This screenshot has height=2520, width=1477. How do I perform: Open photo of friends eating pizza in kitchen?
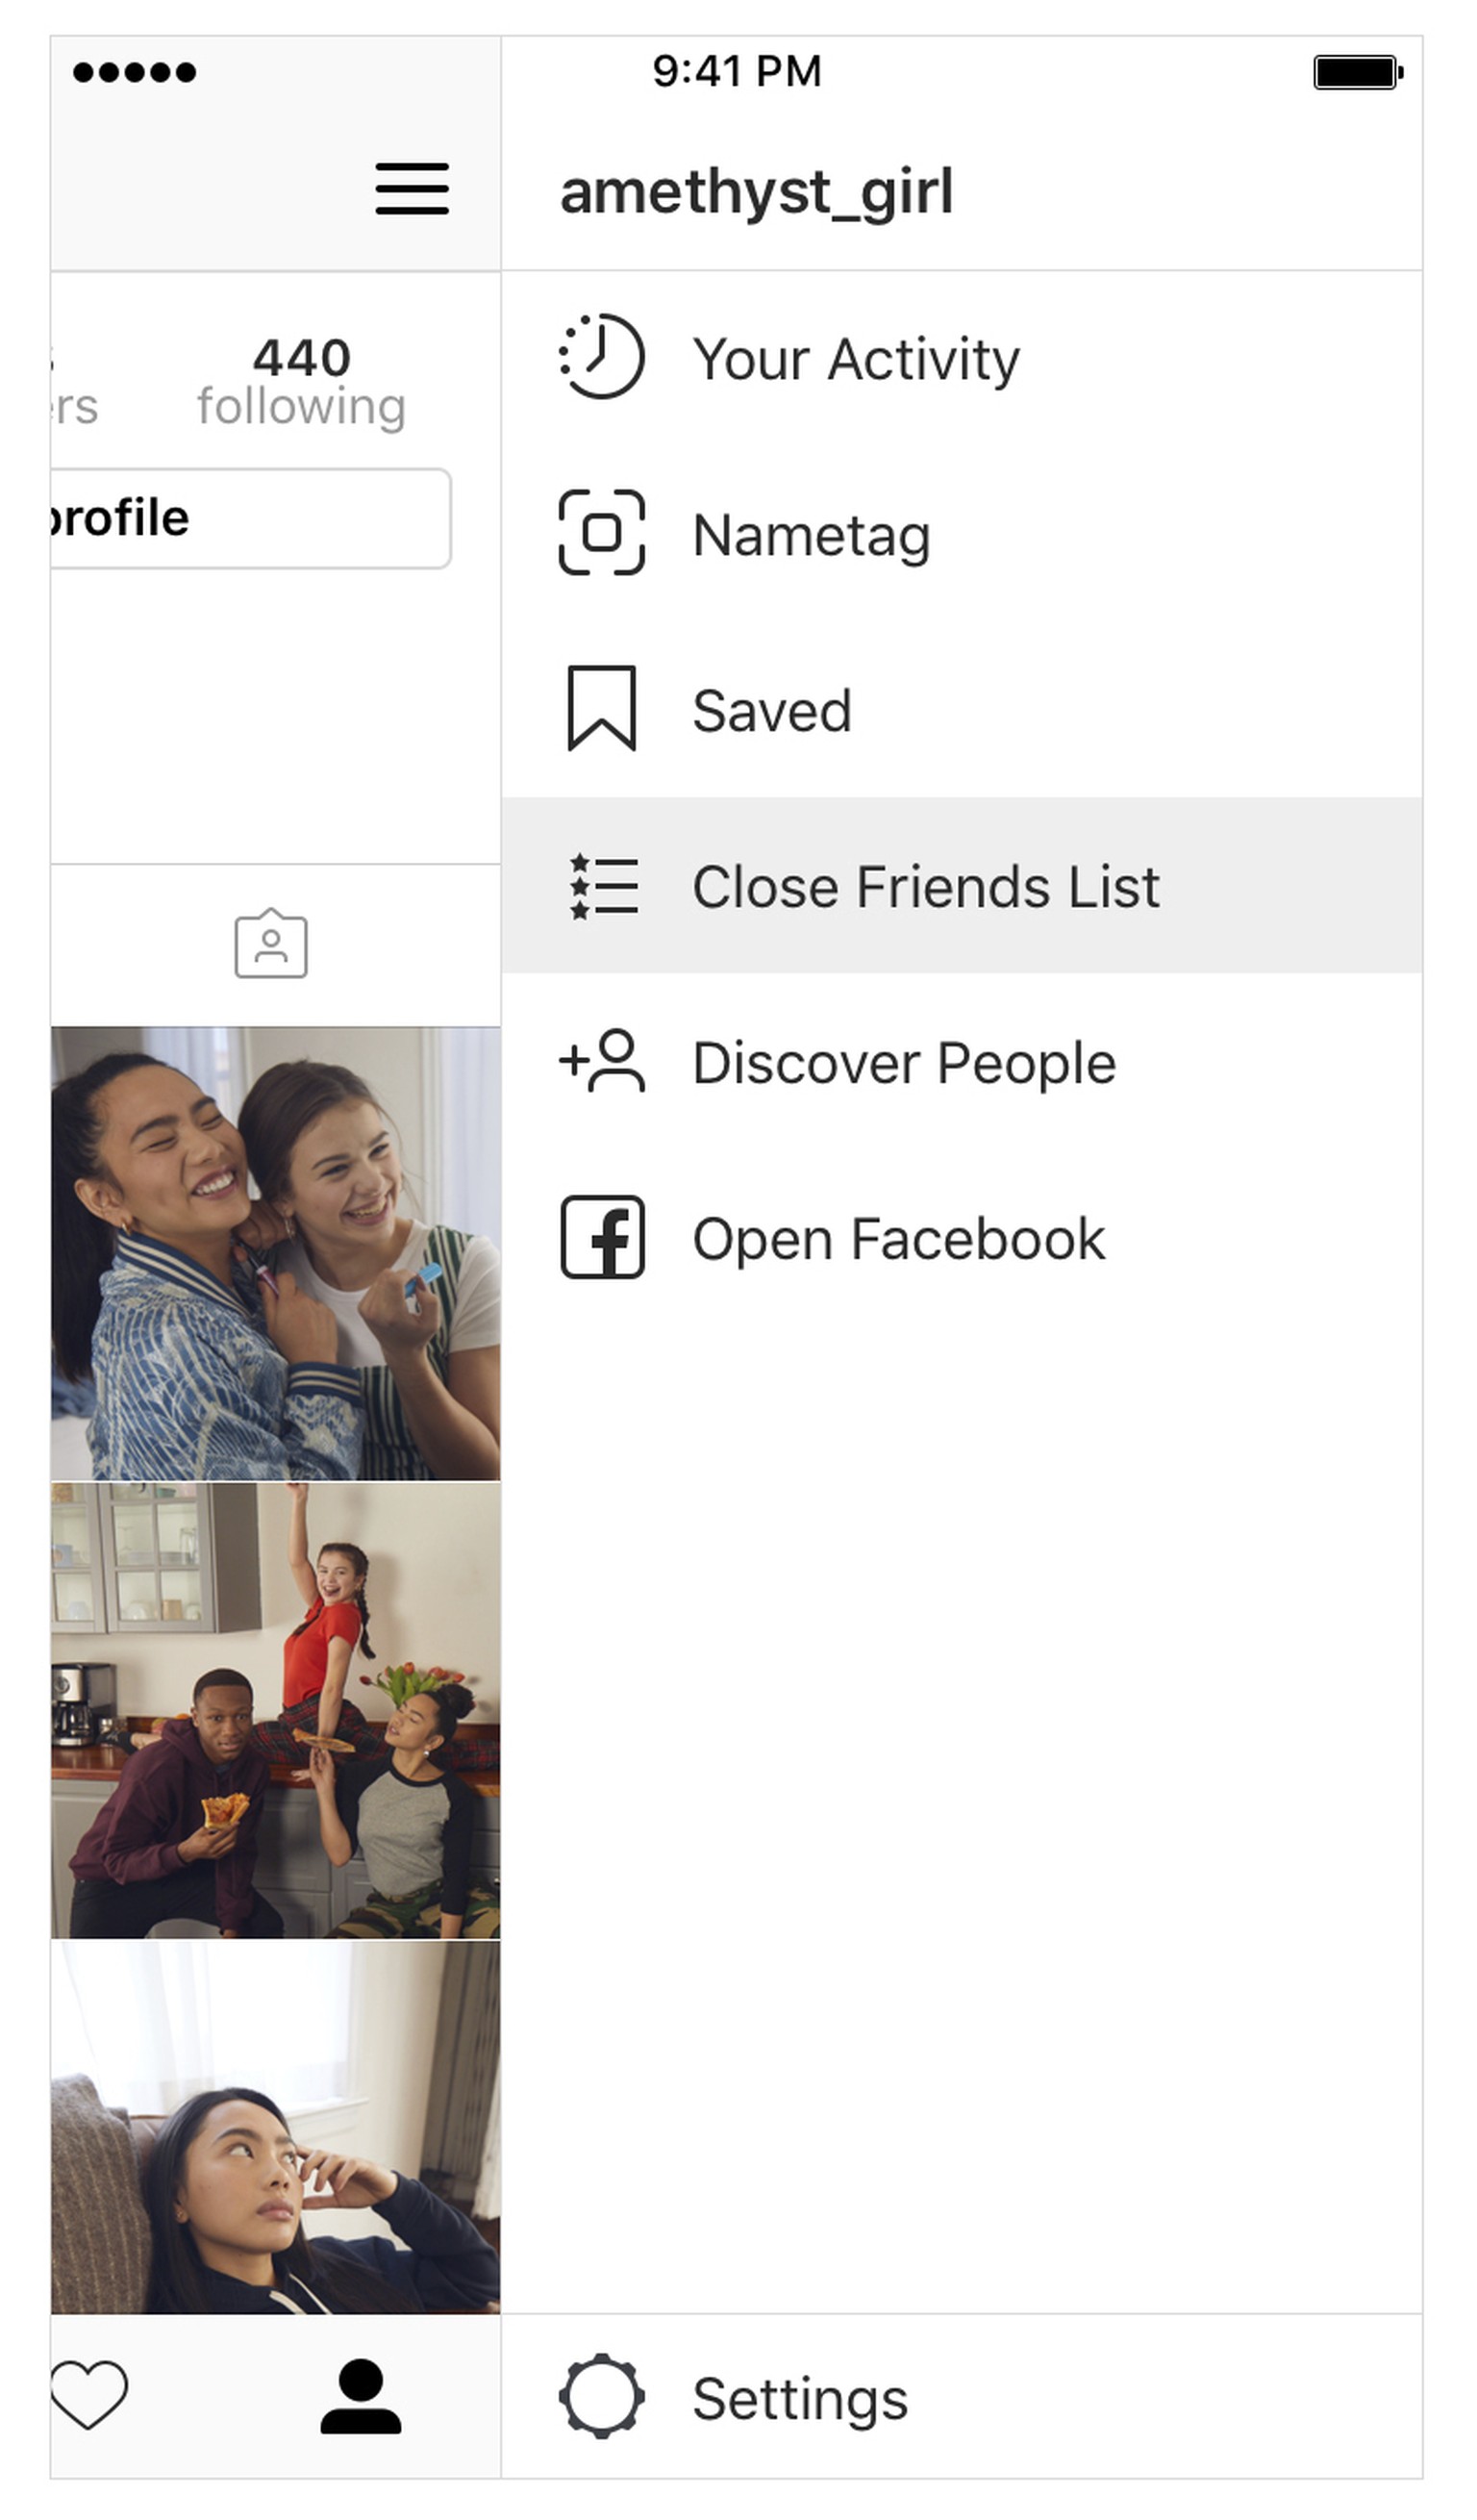tap(276, 1711)
